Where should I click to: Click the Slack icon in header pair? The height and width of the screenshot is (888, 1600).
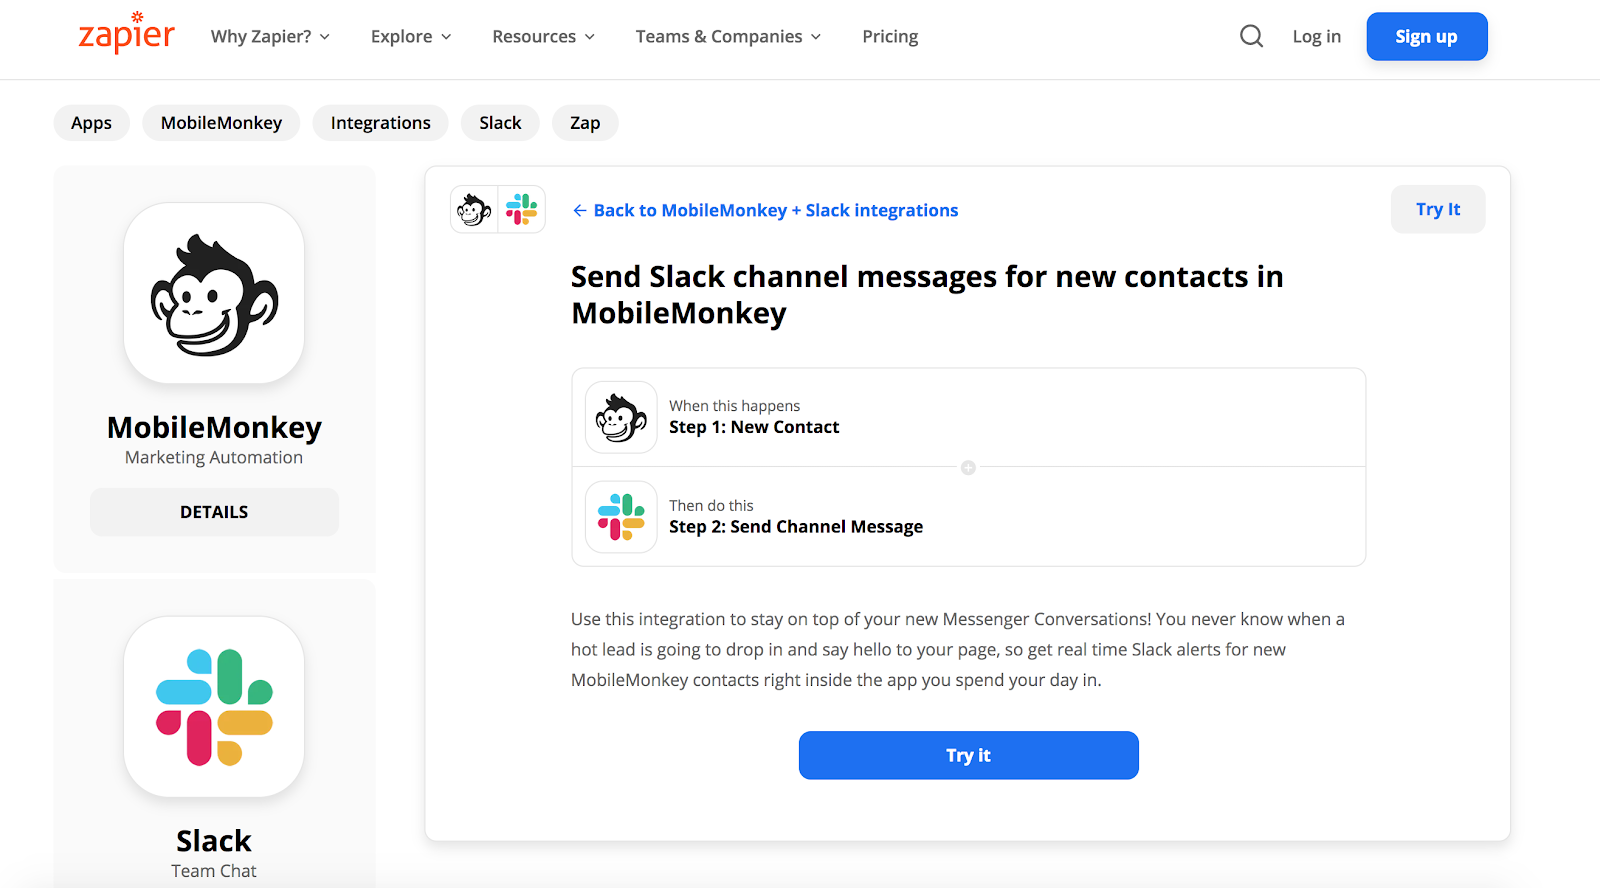coord(521,209)
